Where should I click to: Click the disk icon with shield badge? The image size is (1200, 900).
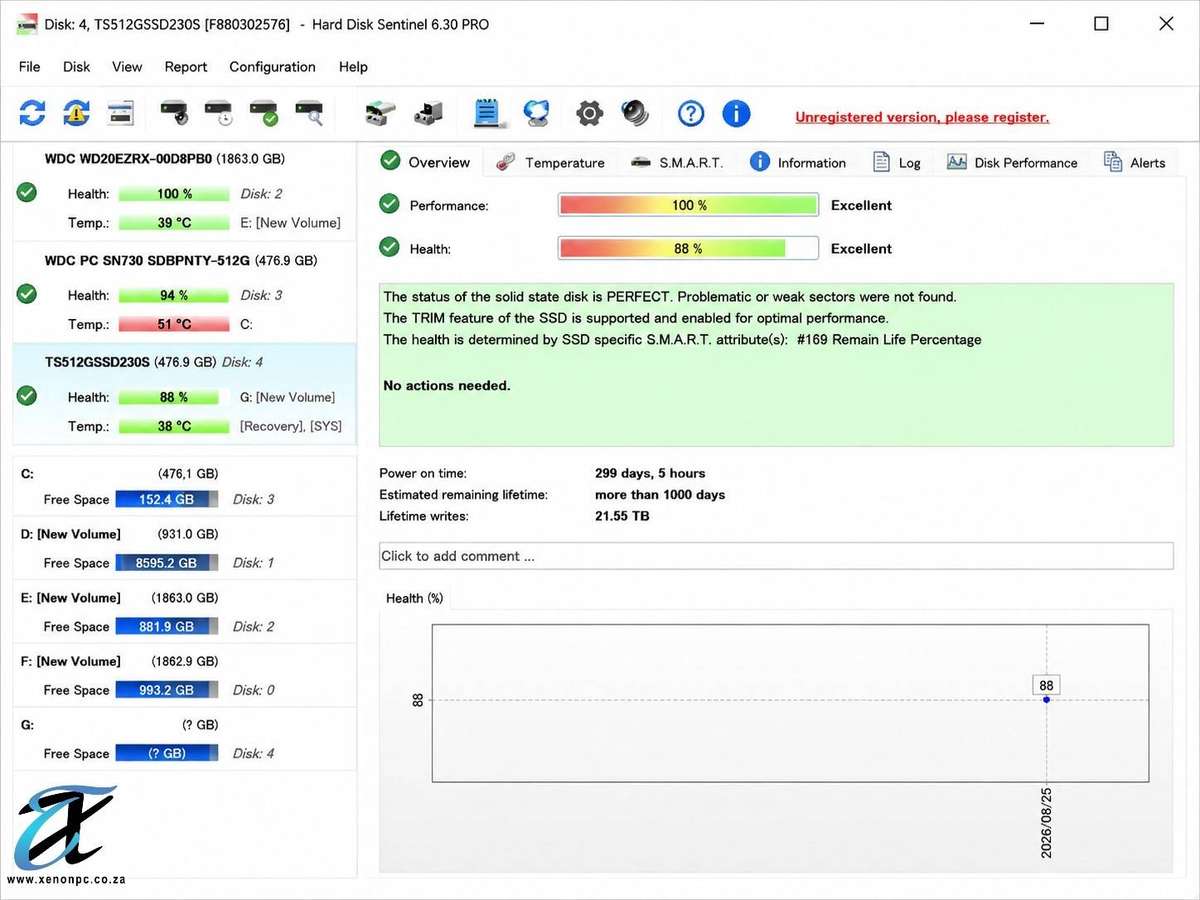coord(174,113)
